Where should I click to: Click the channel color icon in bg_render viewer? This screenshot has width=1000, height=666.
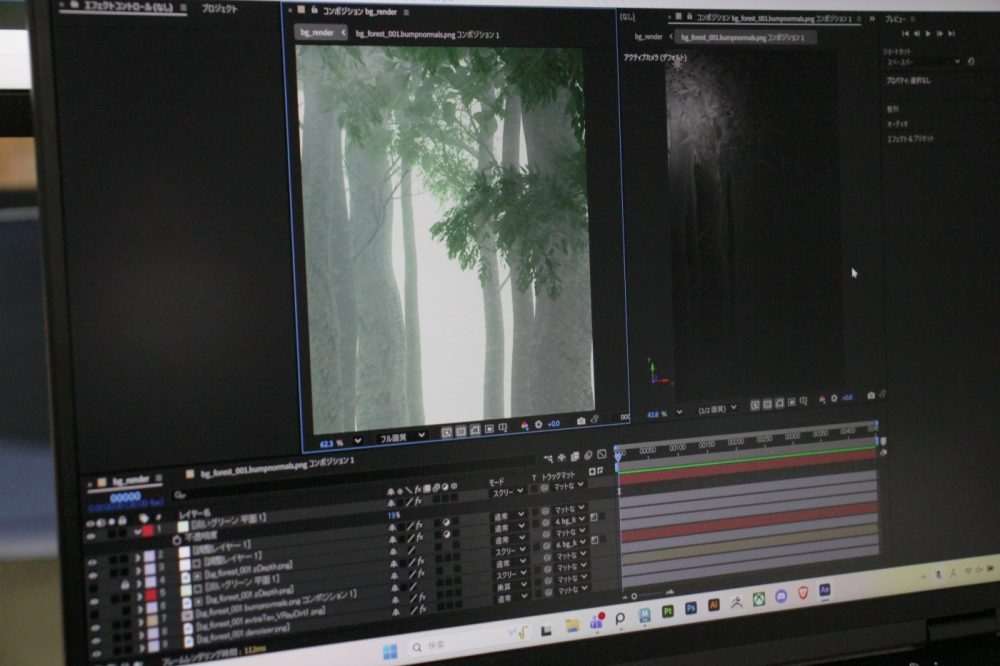[524, 425]
